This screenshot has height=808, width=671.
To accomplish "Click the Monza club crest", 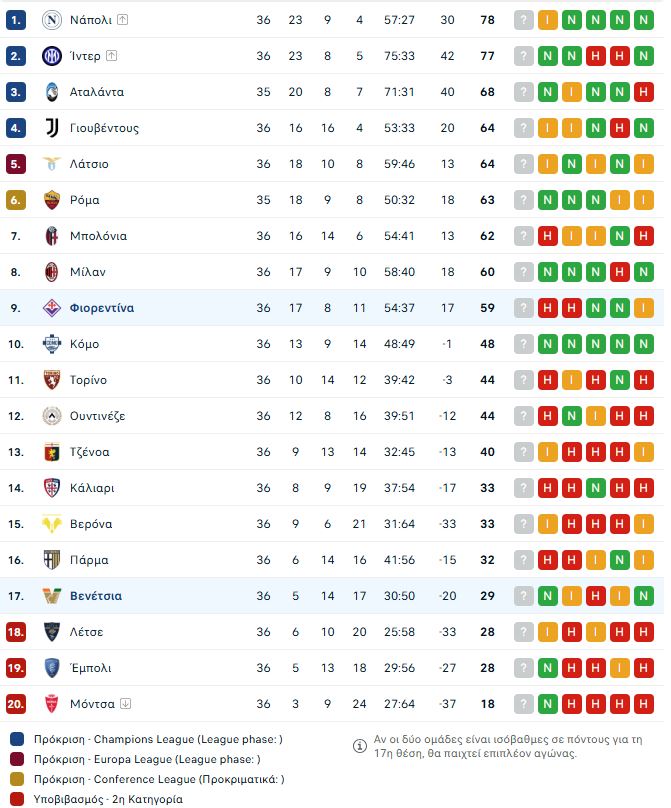I will [52, 704].
